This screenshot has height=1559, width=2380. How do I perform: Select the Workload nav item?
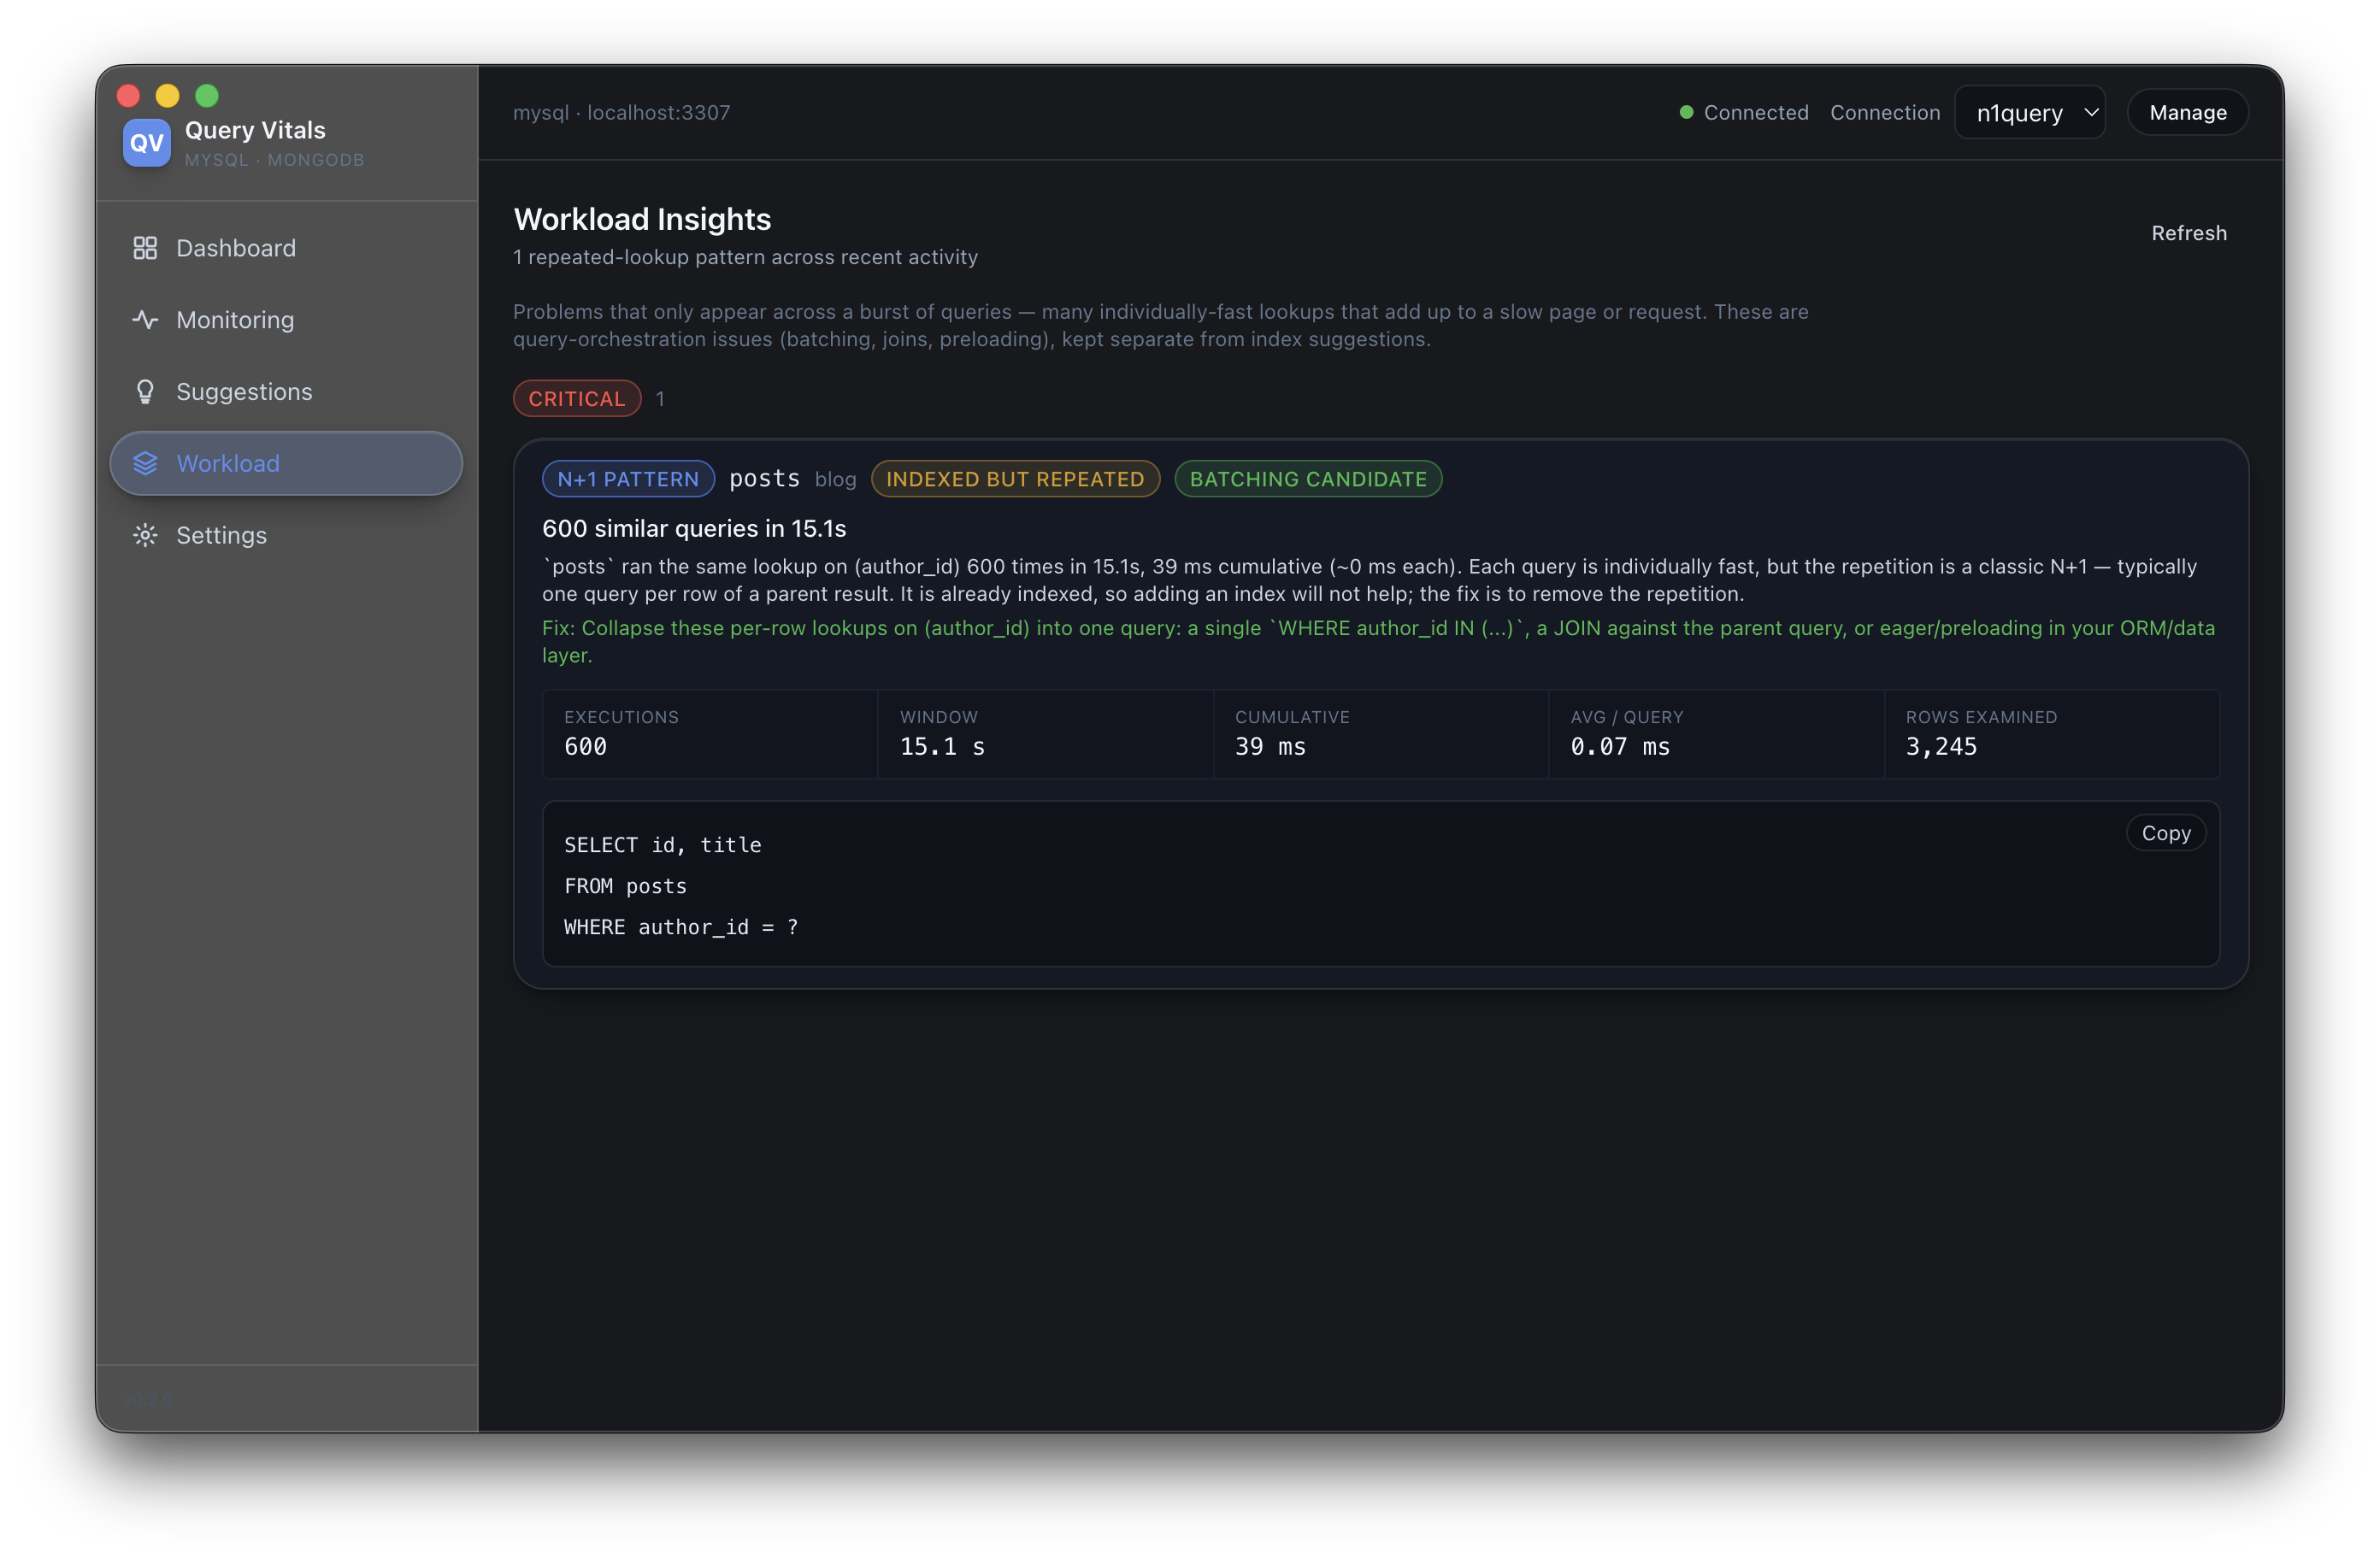286,464
